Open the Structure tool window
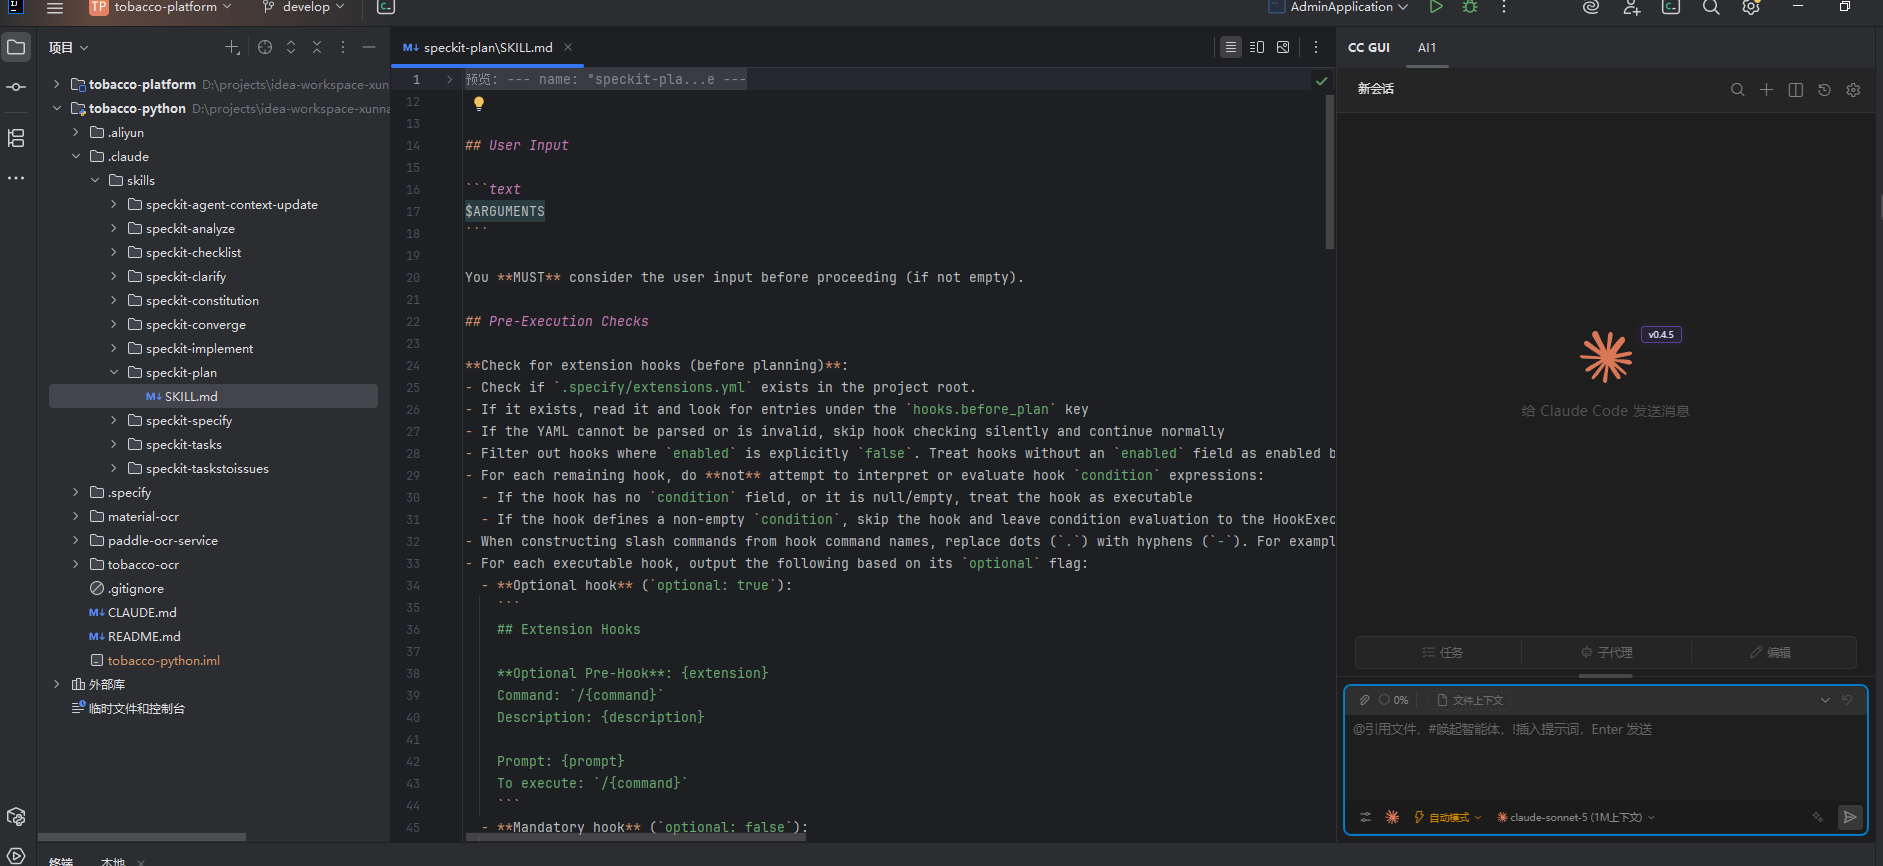The height and width of the screenshot is (866, 1883). [x=16, y=138]
